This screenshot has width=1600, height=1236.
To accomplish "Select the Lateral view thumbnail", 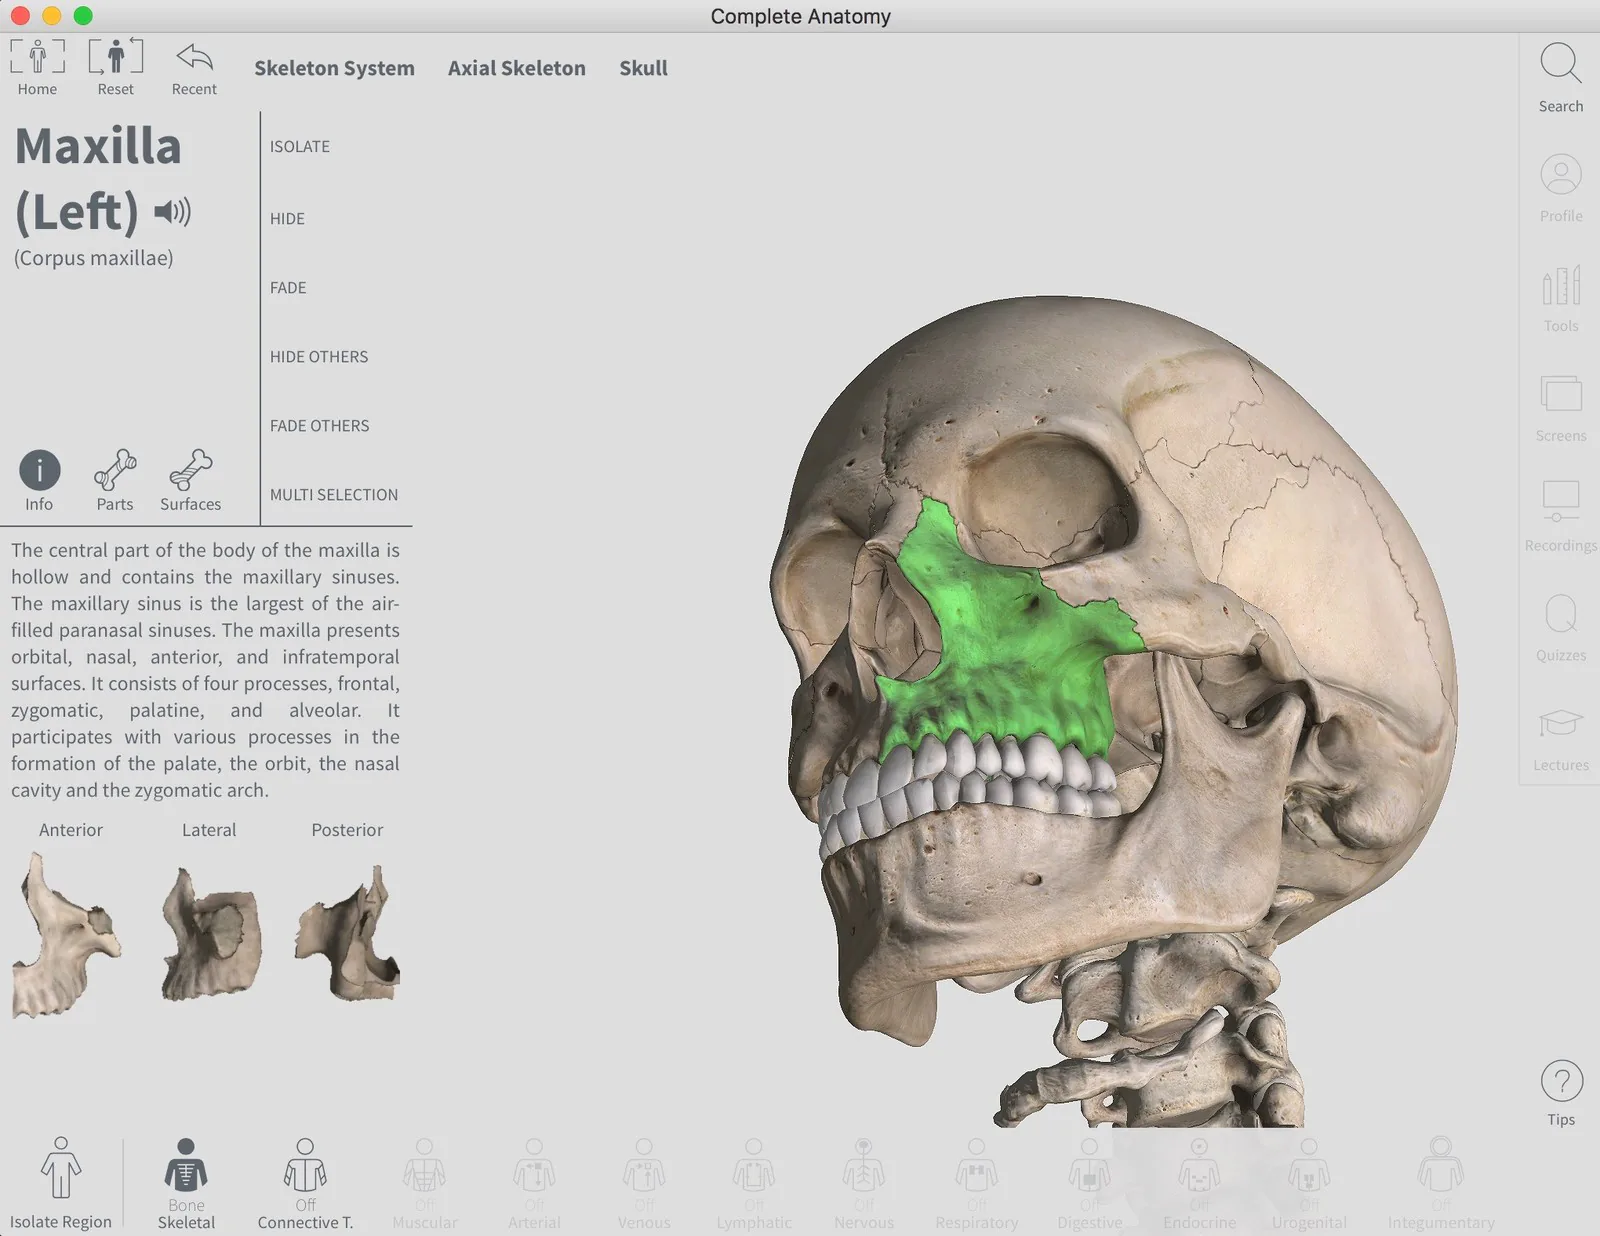I will (210, 934).
